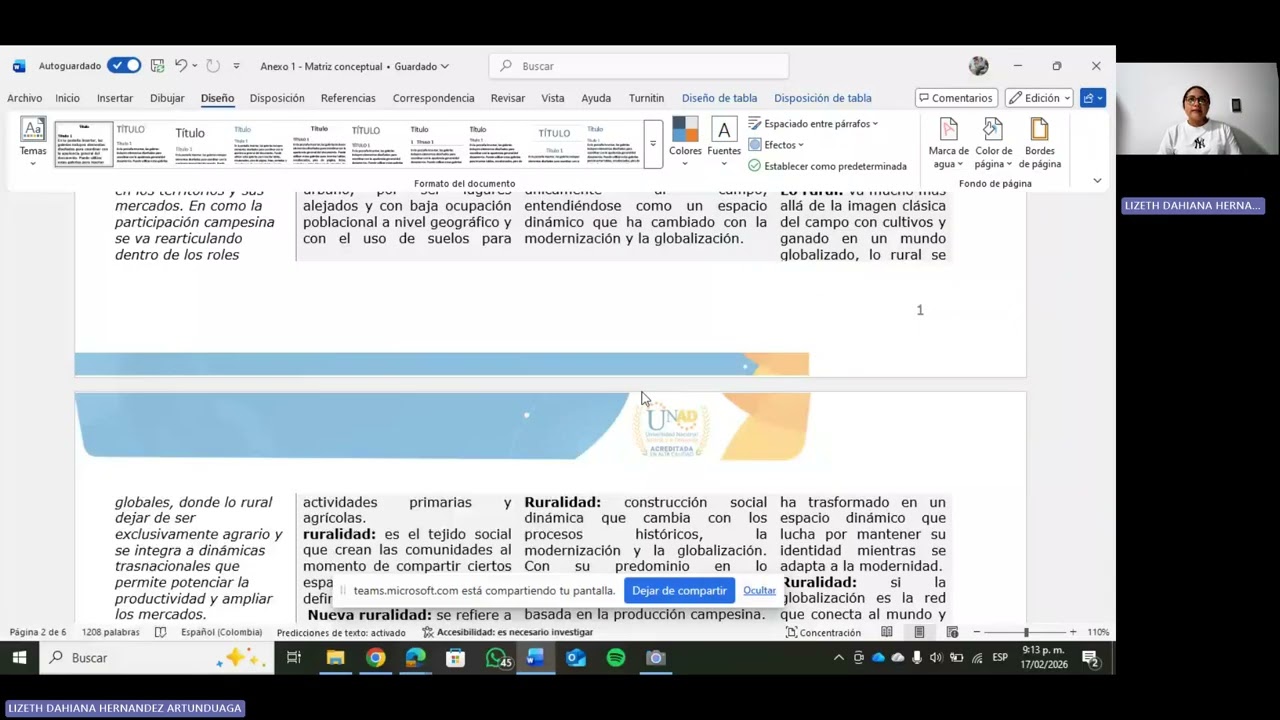
Task: Click the Dejar de compartir button
Action: [x=679, y=591]
